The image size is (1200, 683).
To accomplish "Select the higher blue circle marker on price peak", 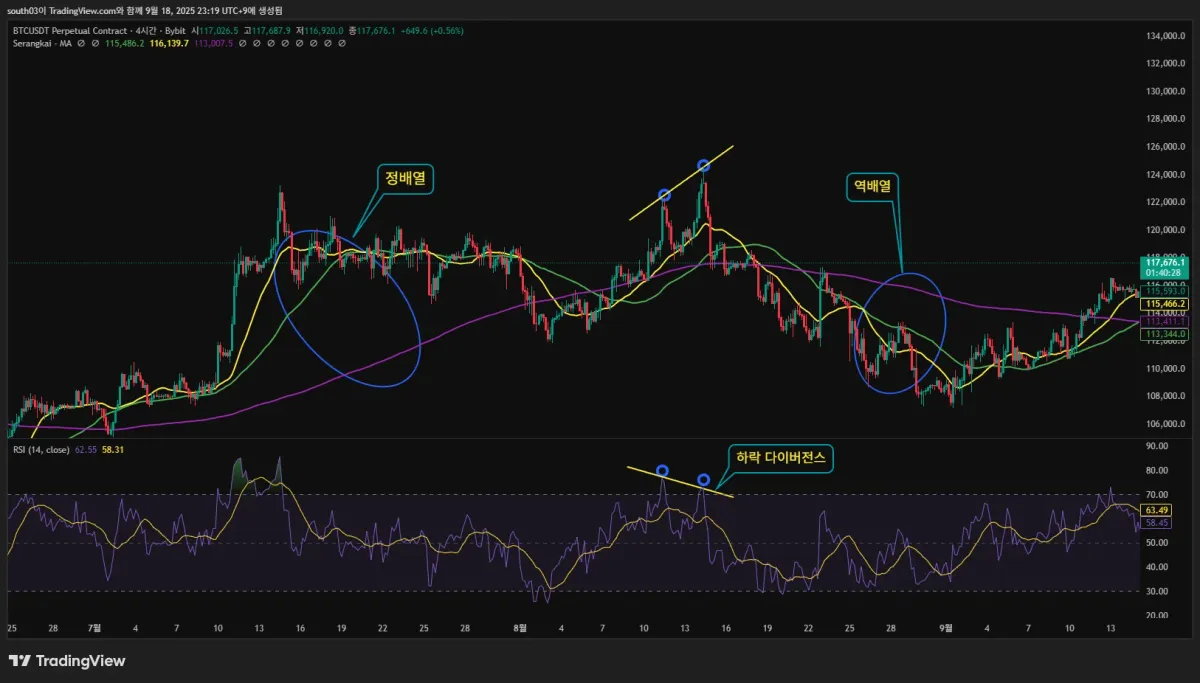I will tap(703, 165).
